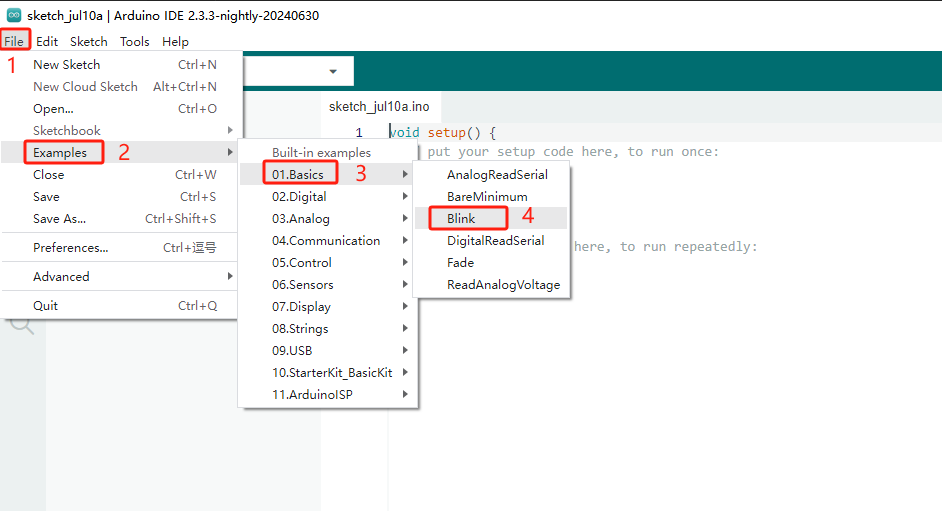Expand the 06.Sensors examples category
942x511 pixels.
click(x=327, y=285)
